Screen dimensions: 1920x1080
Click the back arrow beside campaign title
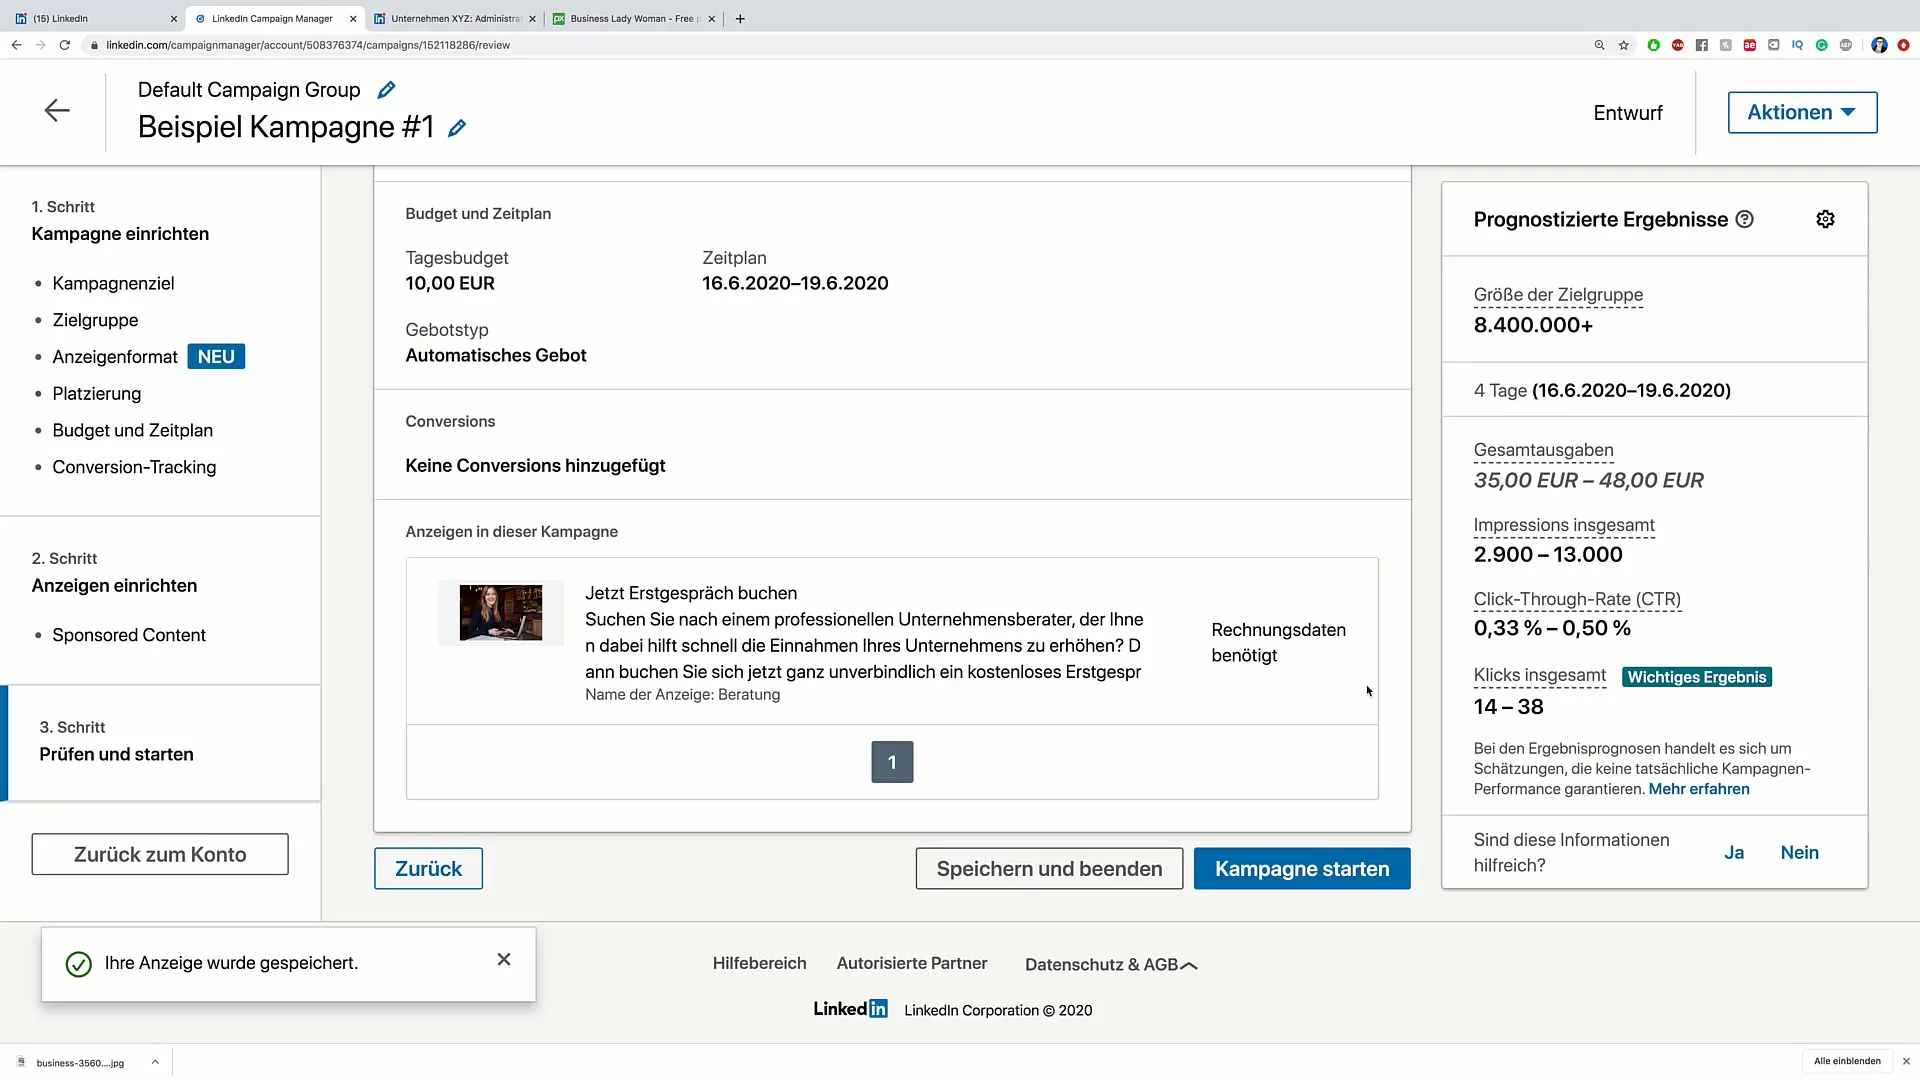point(57,110)
